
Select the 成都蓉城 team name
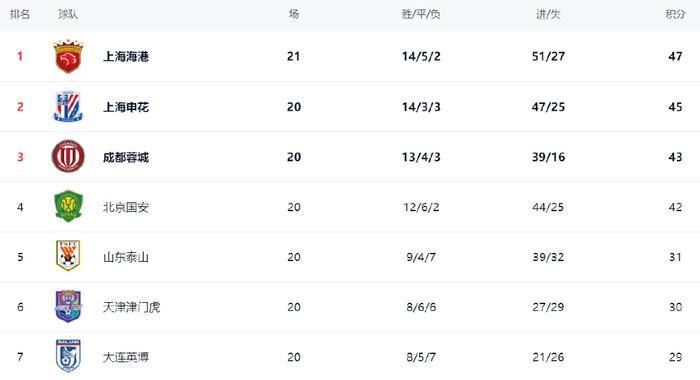(126, 157)
